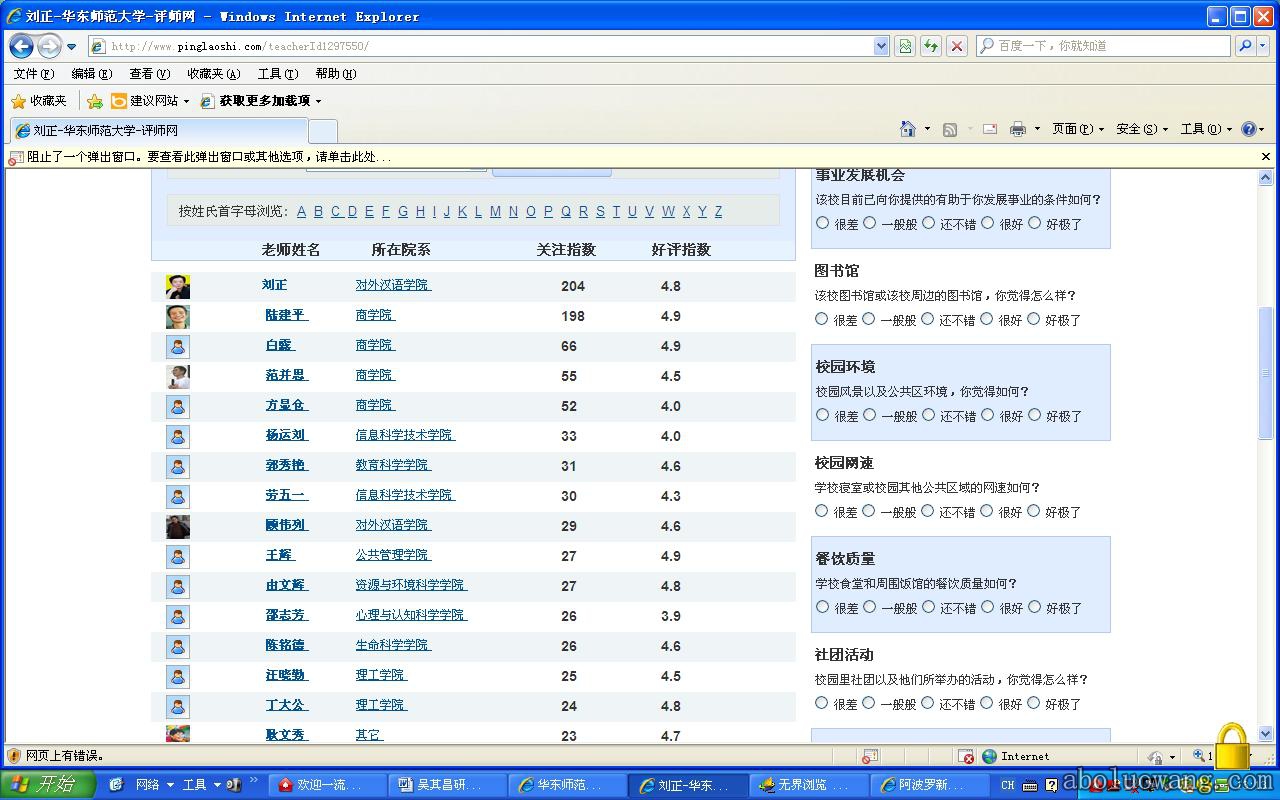
Task: Browse teachers by letter Z
Action: pos(718,211)
